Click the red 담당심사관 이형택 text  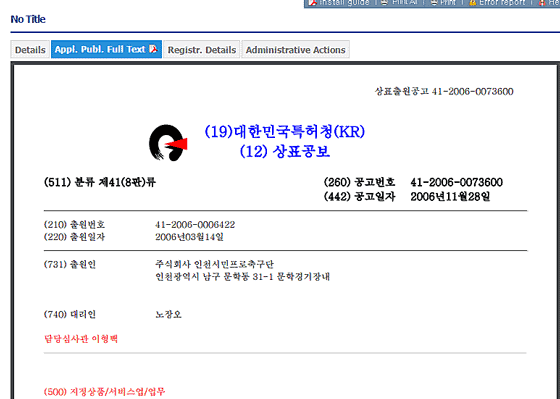[x=81, y=339]
